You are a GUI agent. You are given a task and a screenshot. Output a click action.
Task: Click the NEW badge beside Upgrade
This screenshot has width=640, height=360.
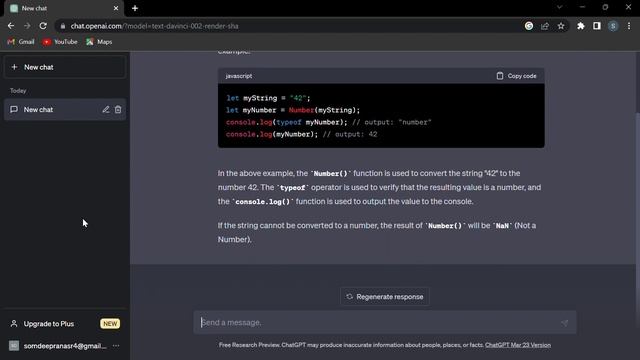(x=110, y=324)
